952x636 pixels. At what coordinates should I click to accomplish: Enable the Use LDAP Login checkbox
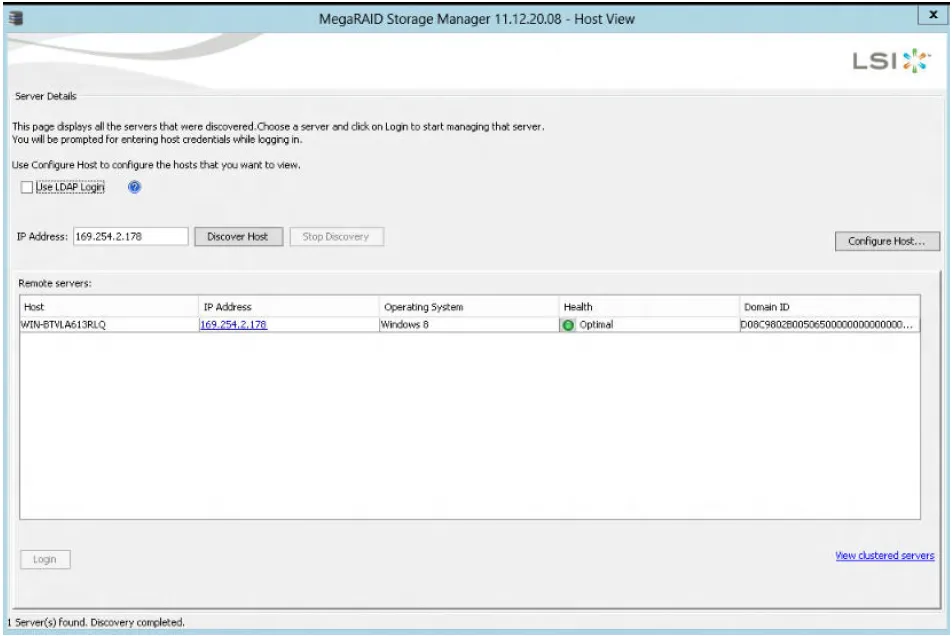tap(27, 187)
